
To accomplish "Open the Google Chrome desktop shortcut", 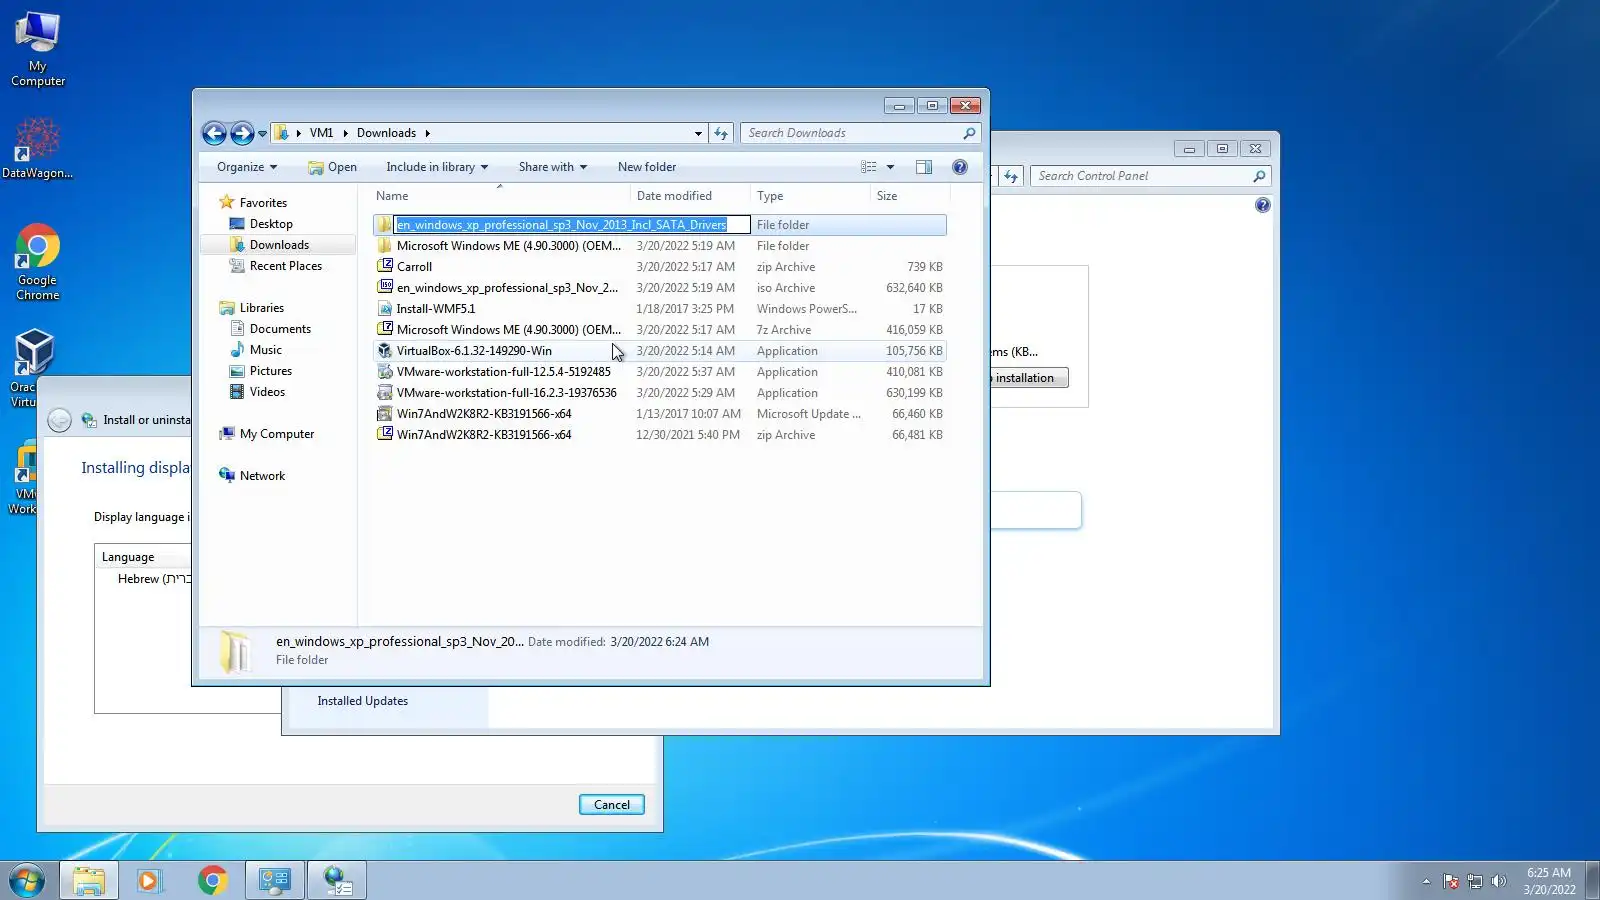I will [x=38, y=262].
